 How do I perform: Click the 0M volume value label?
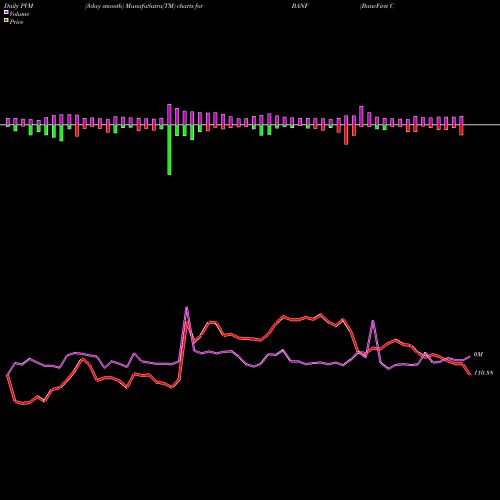pyautogui.click(x=478, y=354)
